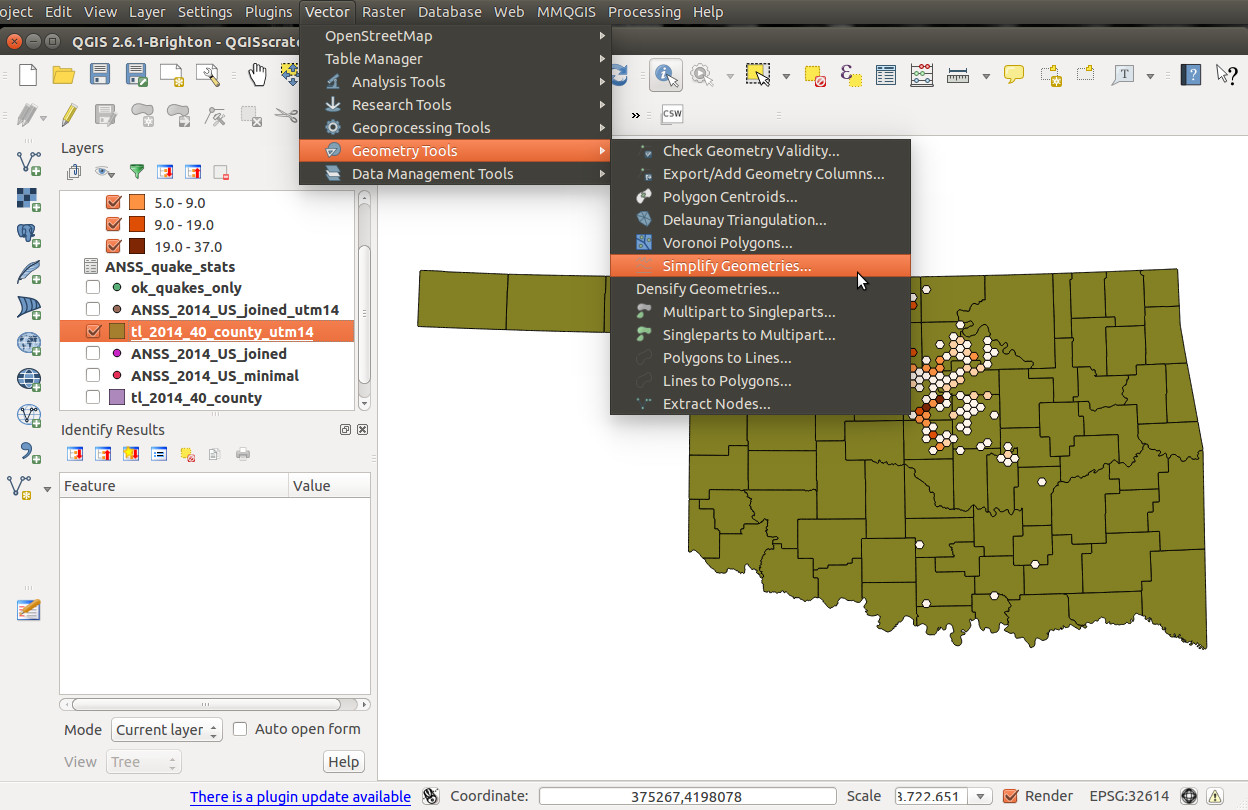1248x810 pixels.
Task: Click the Map Tips speech bubble icon
Action: click(1014, 75)
